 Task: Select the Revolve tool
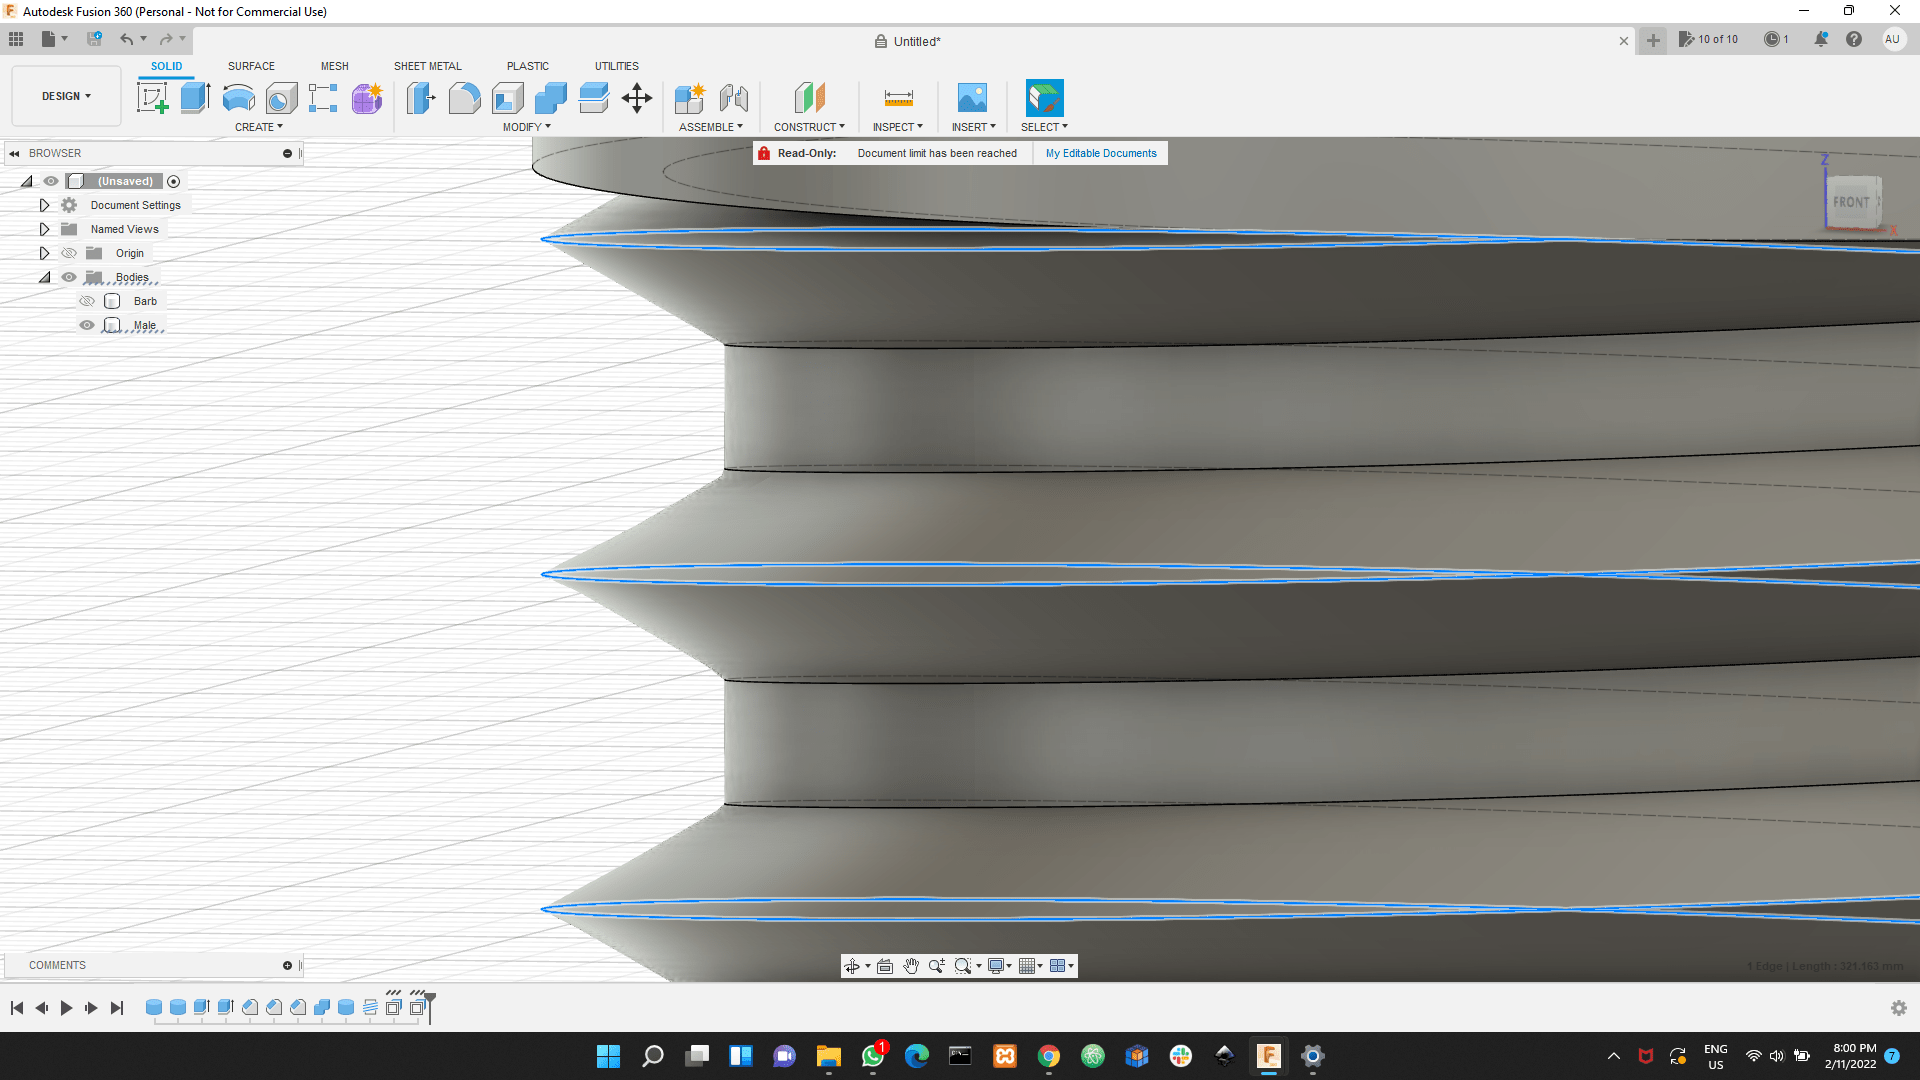(237, 97)
